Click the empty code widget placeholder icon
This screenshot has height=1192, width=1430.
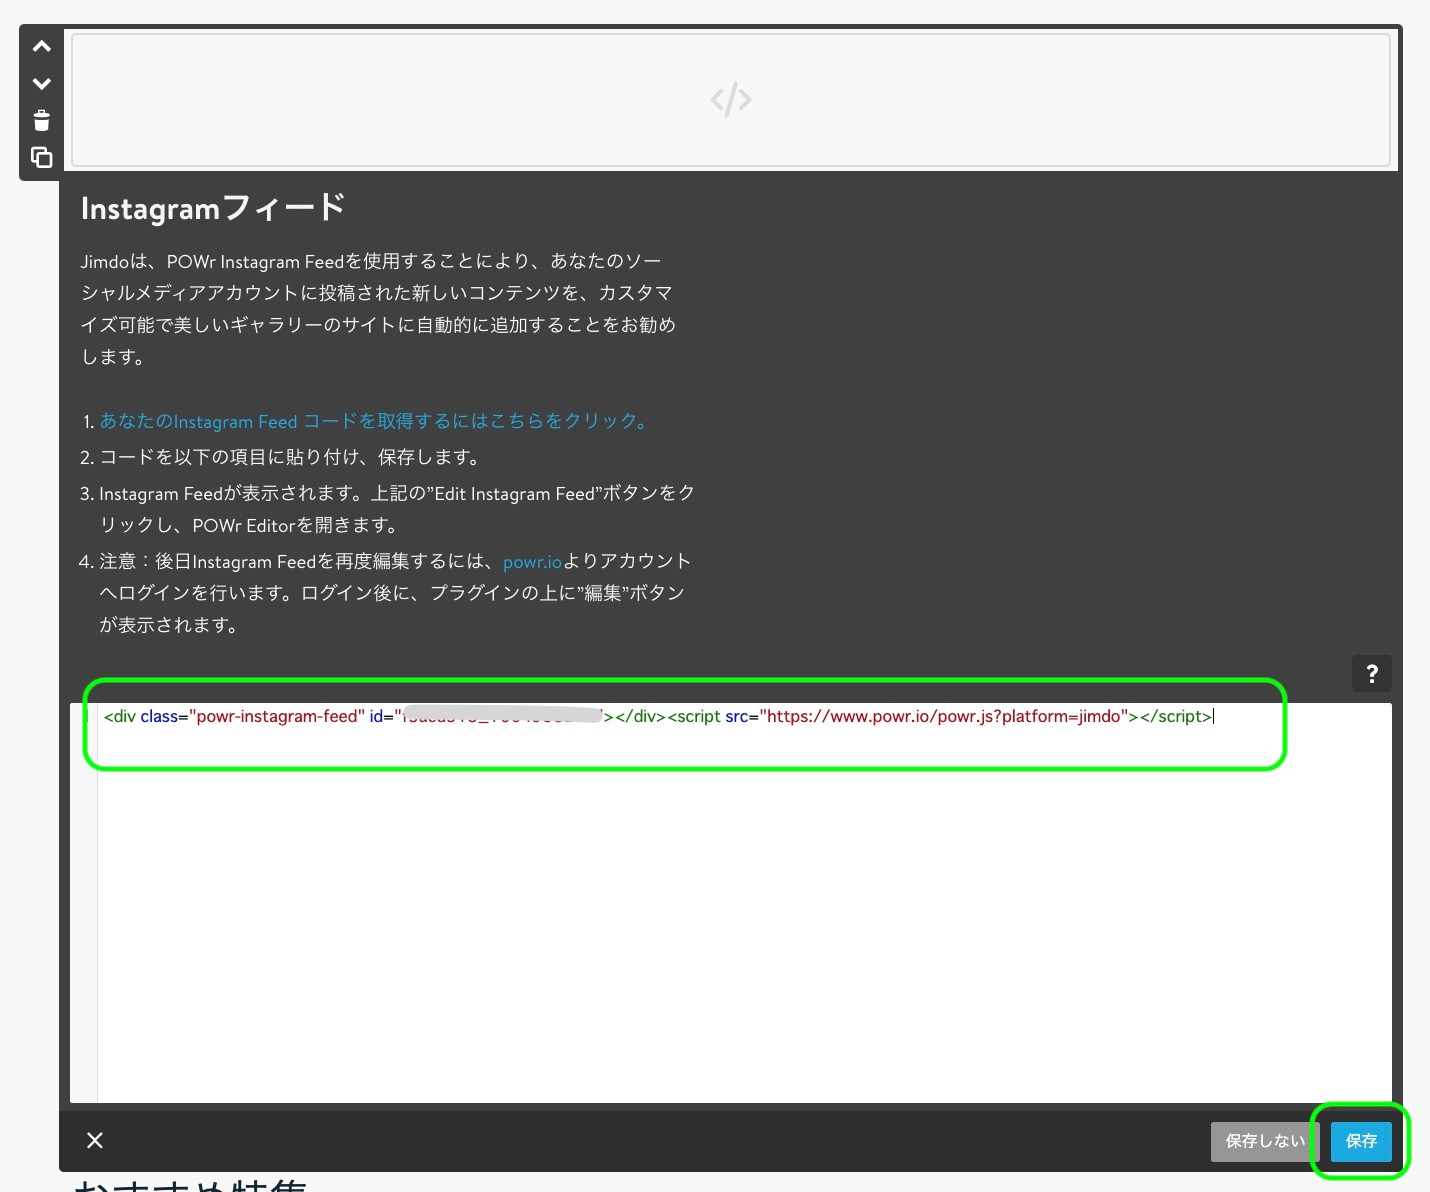pyautogui.click(x=729, y=99)
